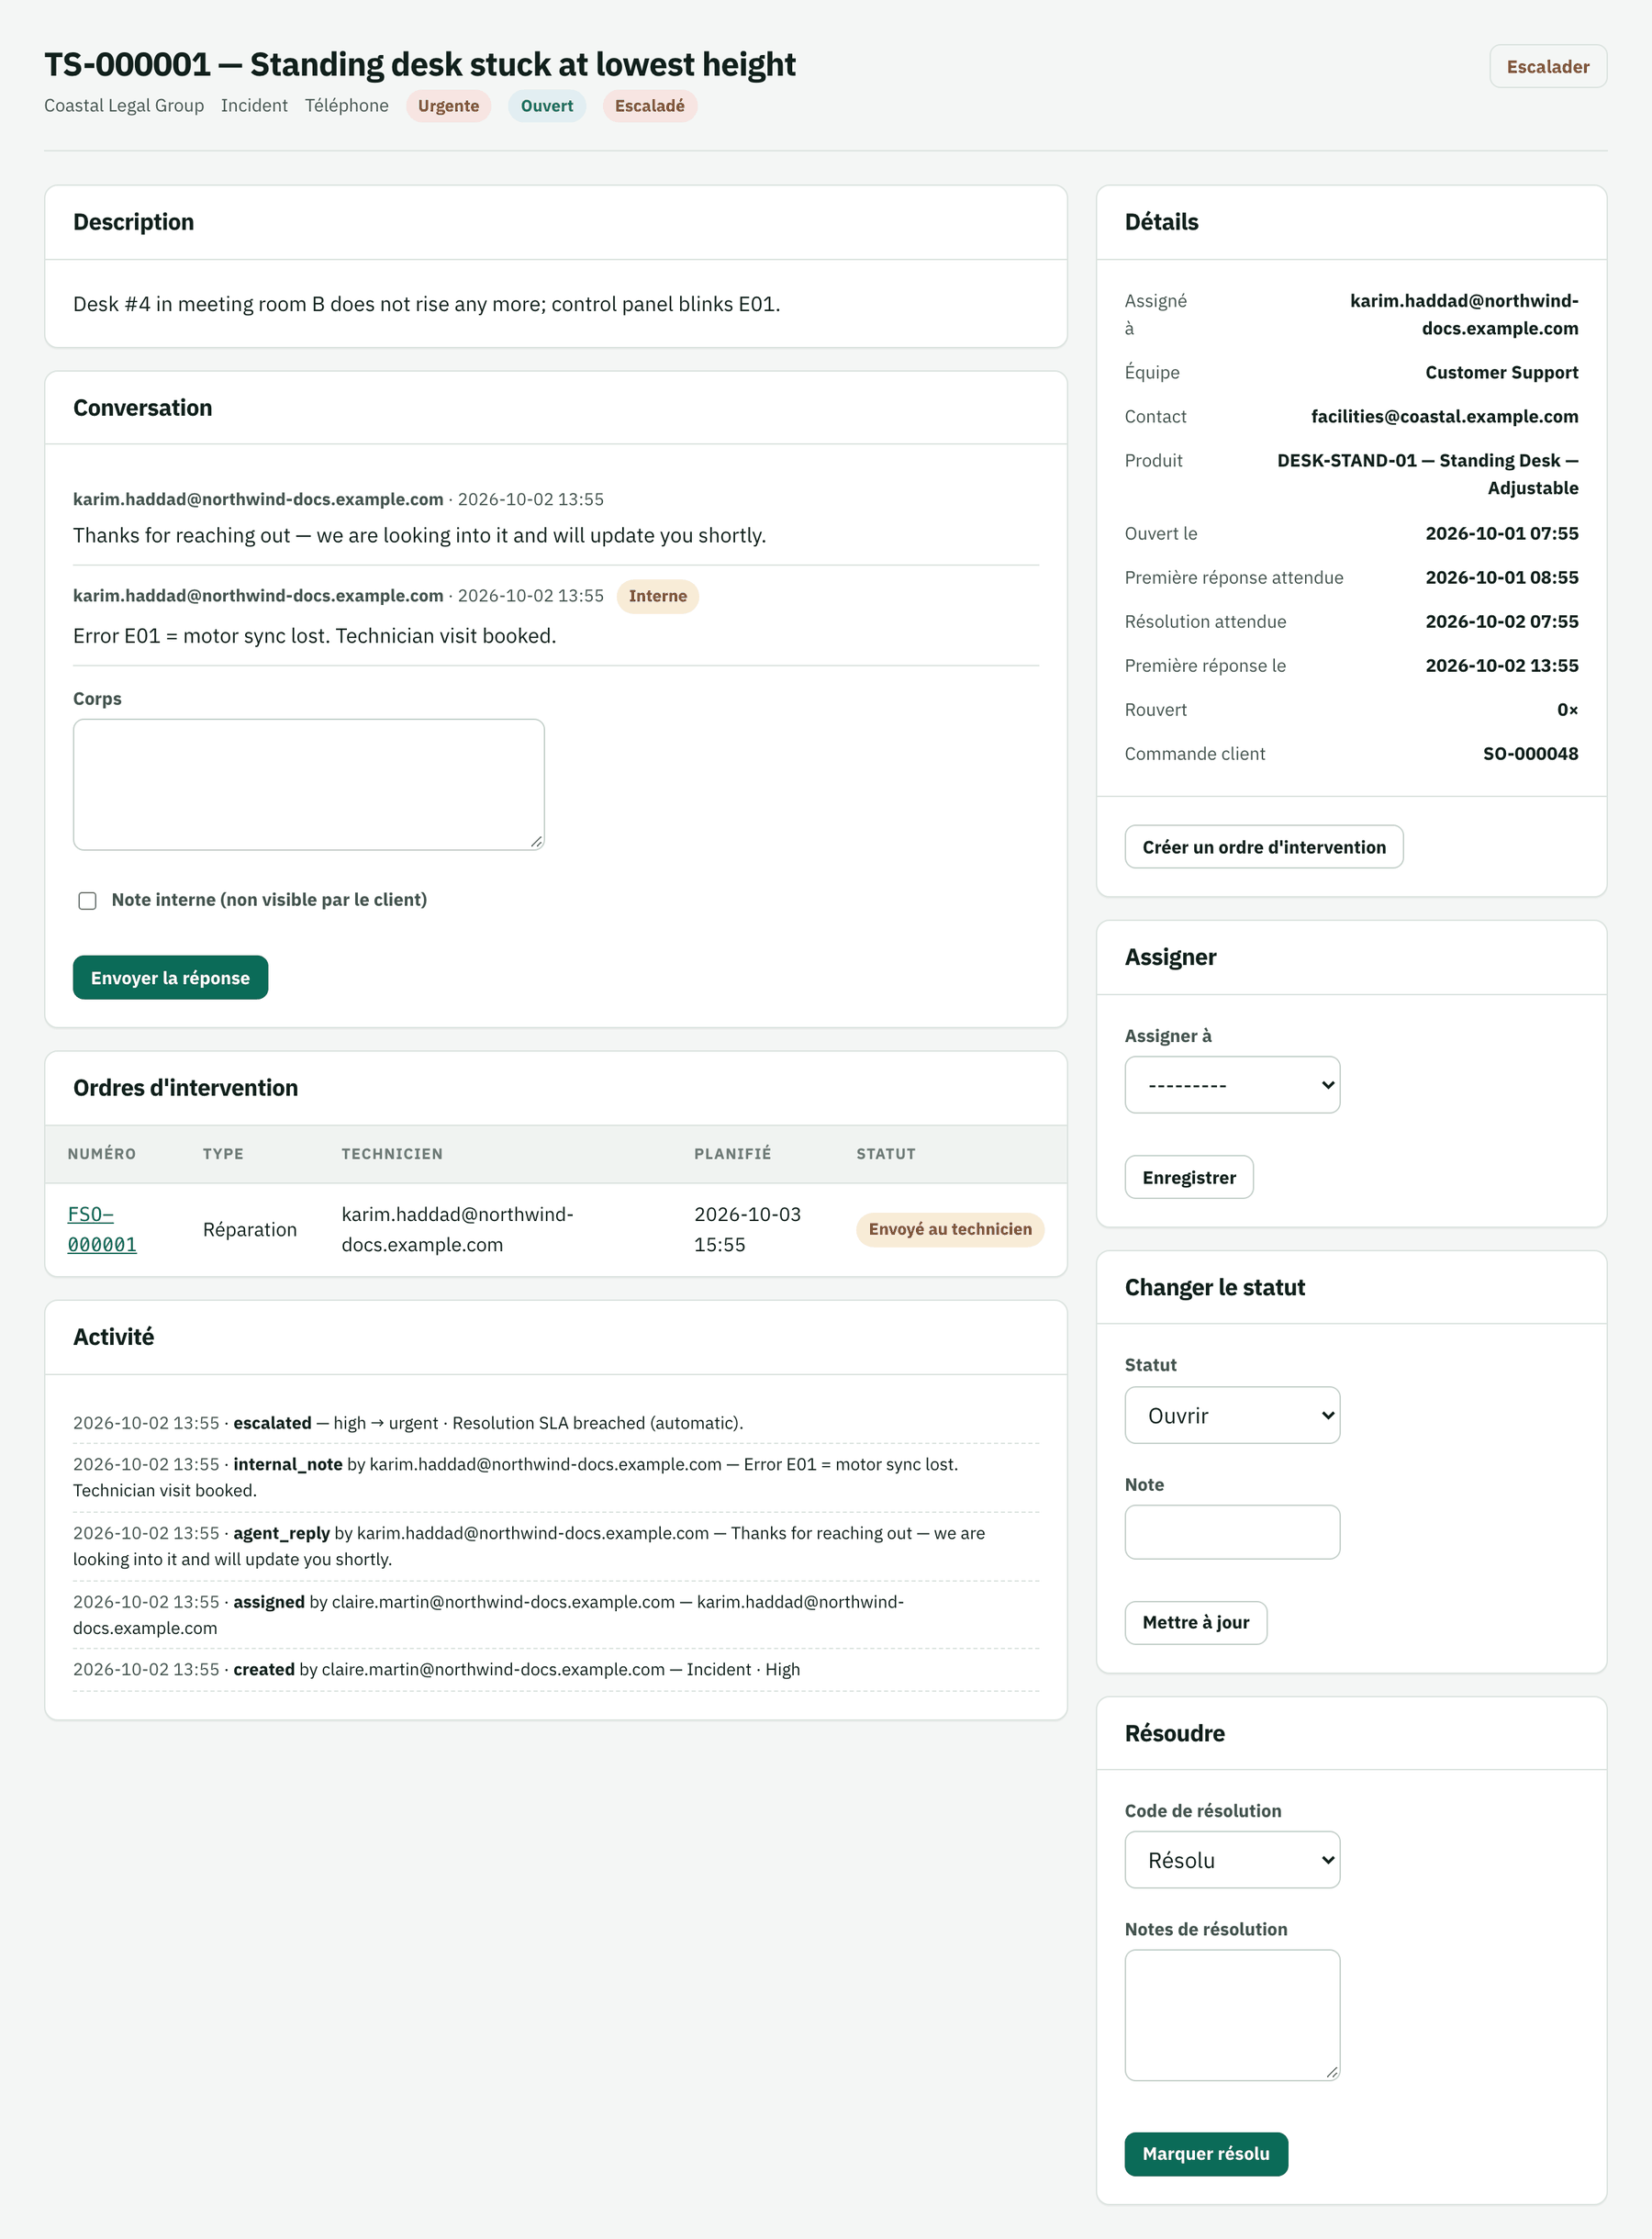The width and height of the screenshot is (1652, 2239).
Task: Click the Mettre à jour button
Action: [x=1195, y=1622]
